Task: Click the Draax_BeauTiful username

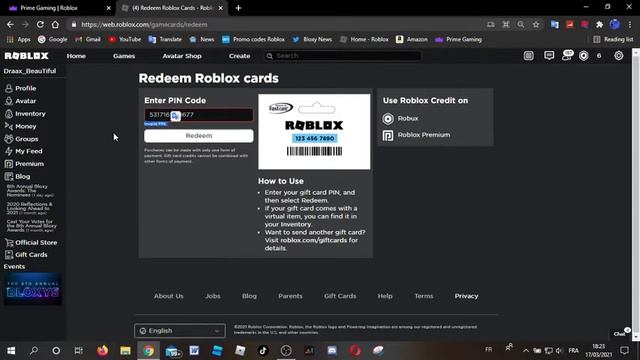Action: click(30, 71)
